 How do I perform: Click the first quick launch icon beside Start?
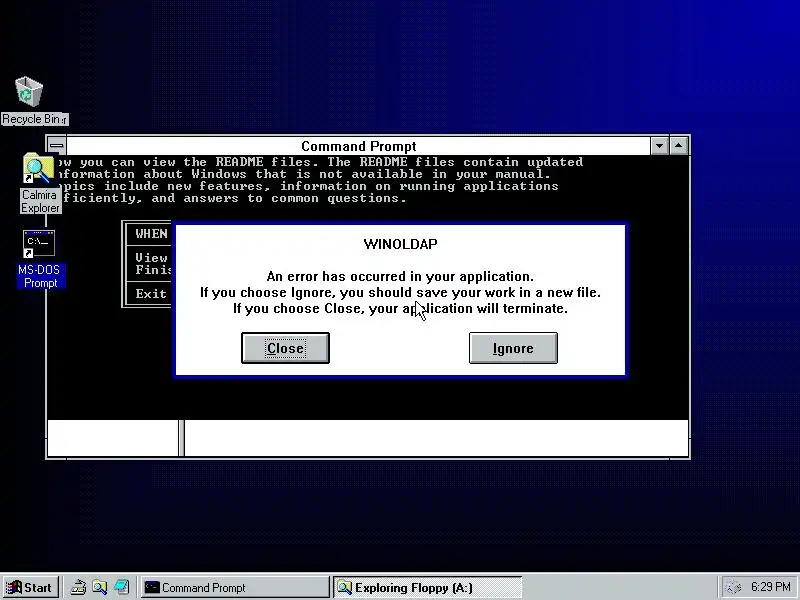(78, 588)
